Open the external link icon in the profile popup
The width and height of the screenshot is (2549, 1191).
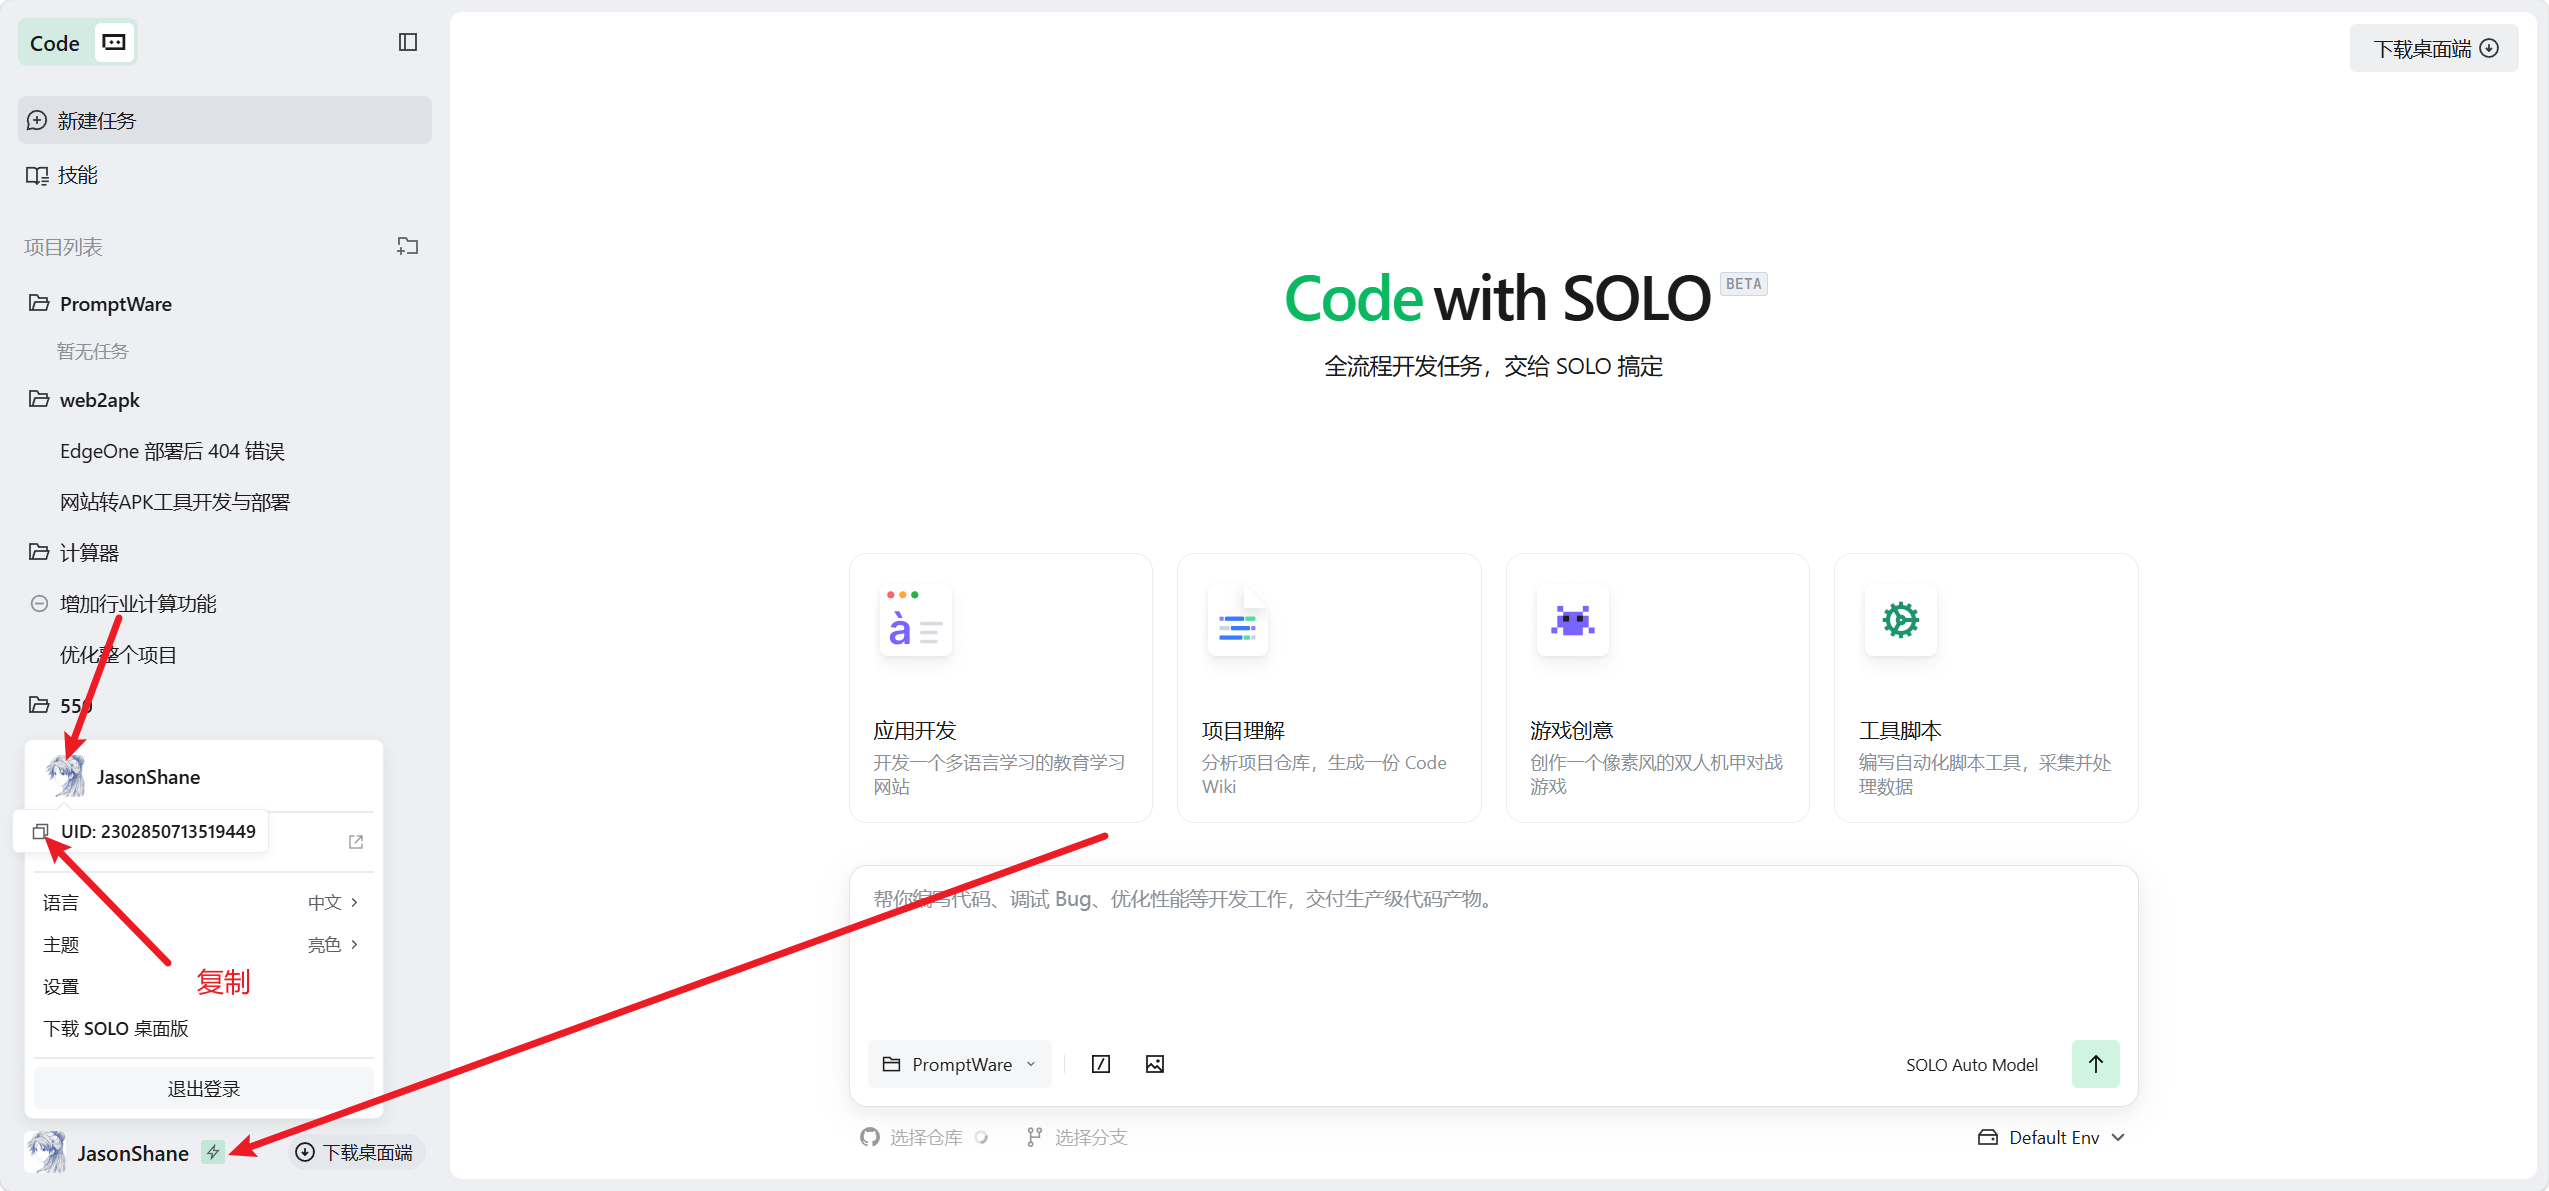click(355, 842)
